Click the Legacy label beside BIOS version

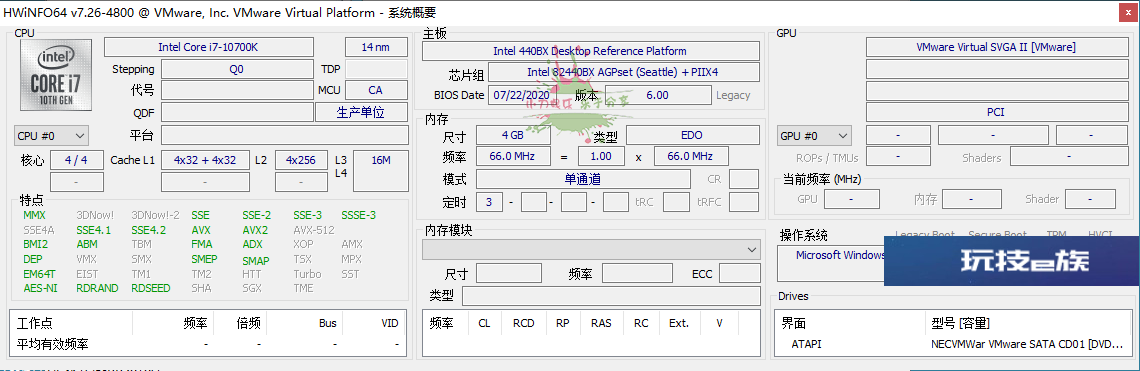pyautogui.click(x=733, y=95)
